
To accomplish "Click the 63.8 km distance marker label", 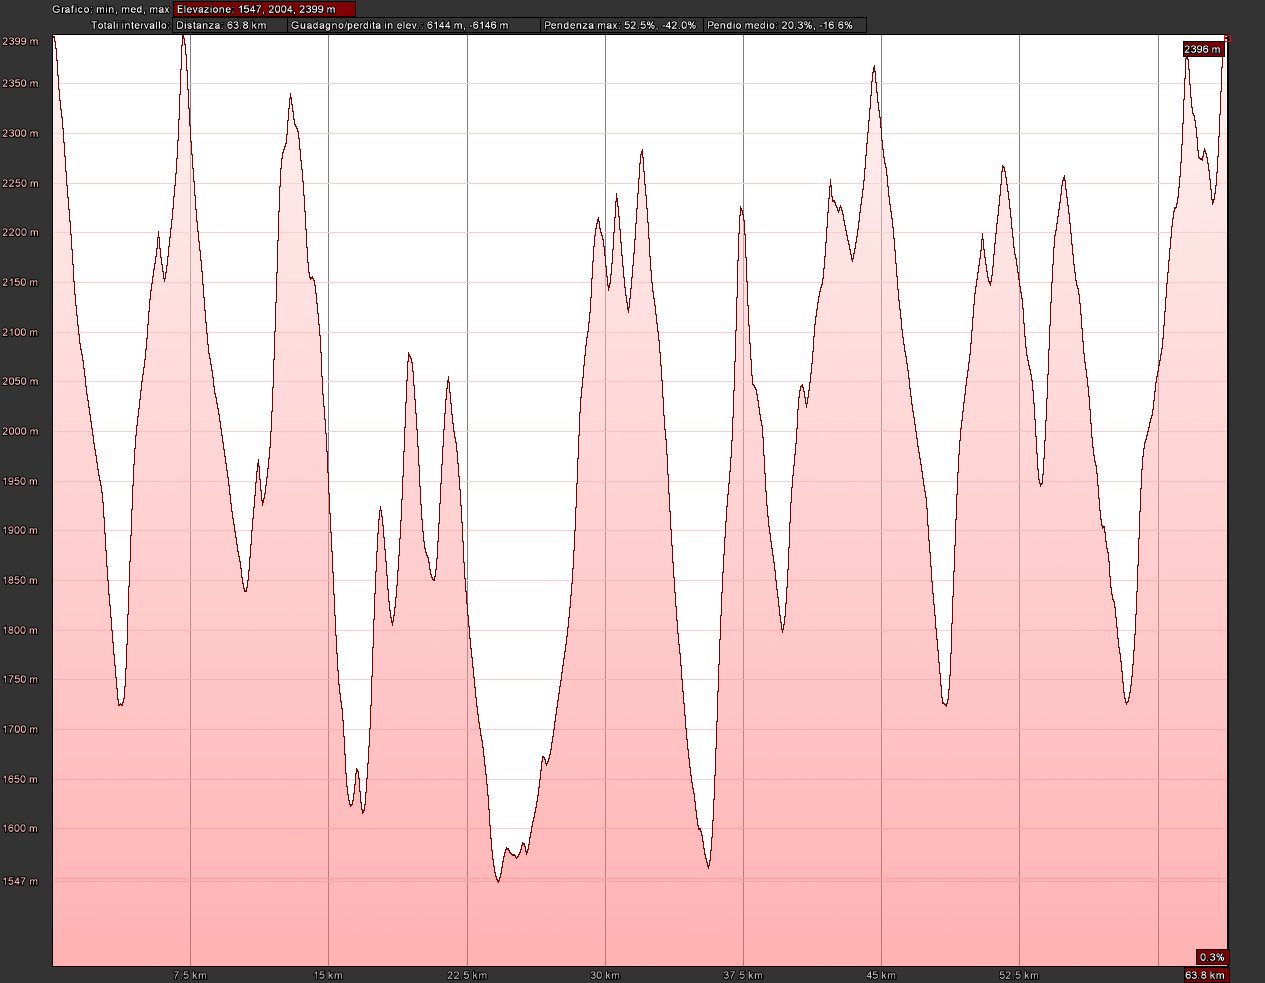I will [1205, 975].
